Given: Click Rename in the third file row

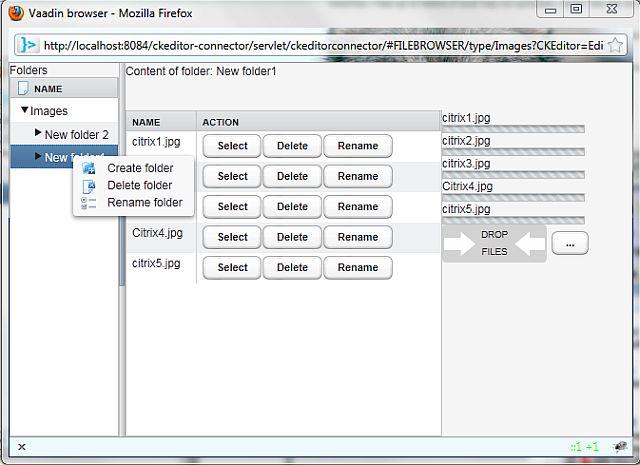Looking at the screenshot, I should (358, 207).
